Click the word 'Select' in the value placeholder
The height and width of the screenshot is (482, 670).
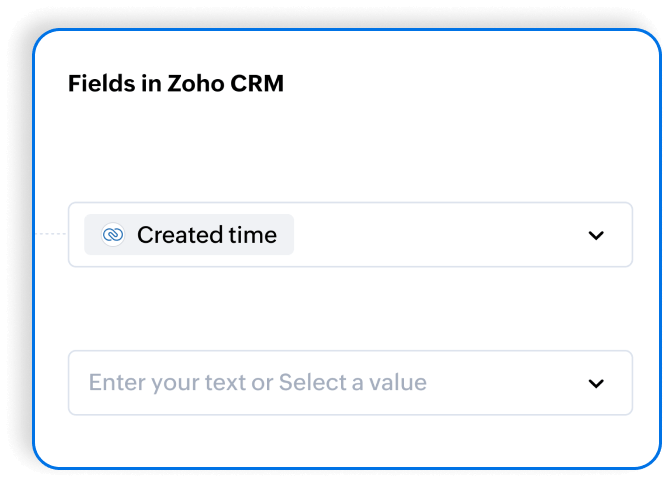pyautogui.click(x=309, y=383)
